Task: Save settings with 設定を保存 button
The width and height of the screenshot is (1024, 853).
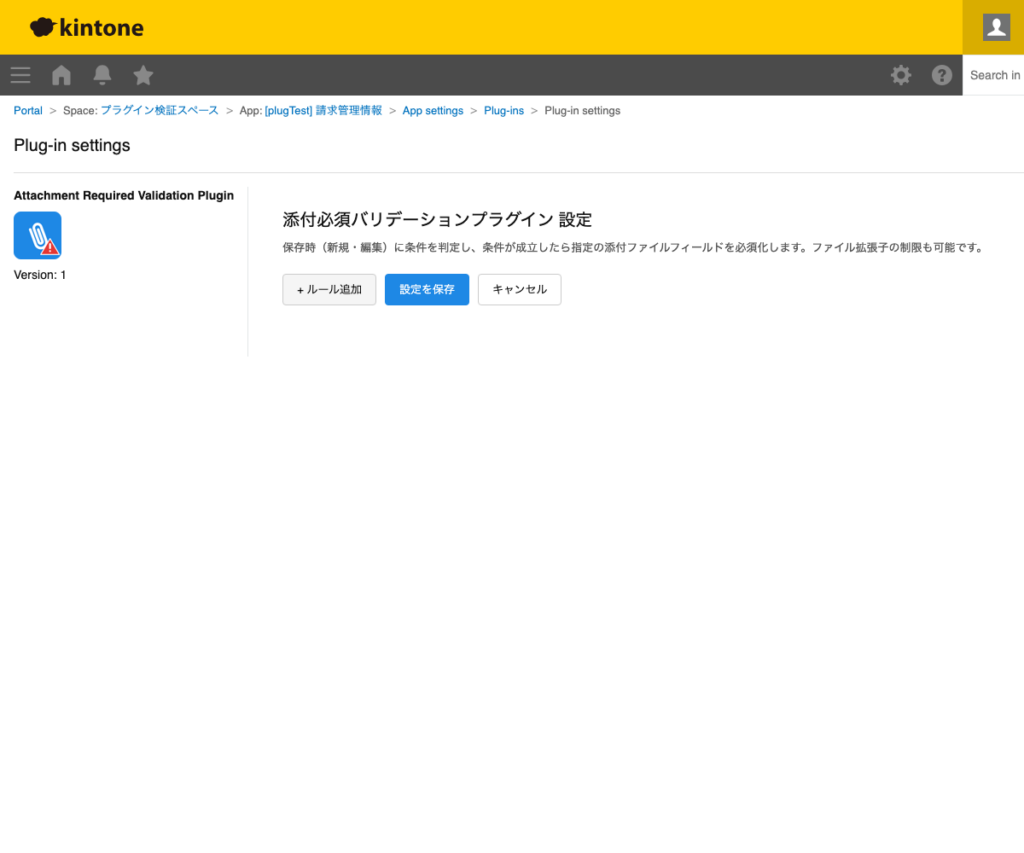Action: pyautogui.click(x=426, y=289)
